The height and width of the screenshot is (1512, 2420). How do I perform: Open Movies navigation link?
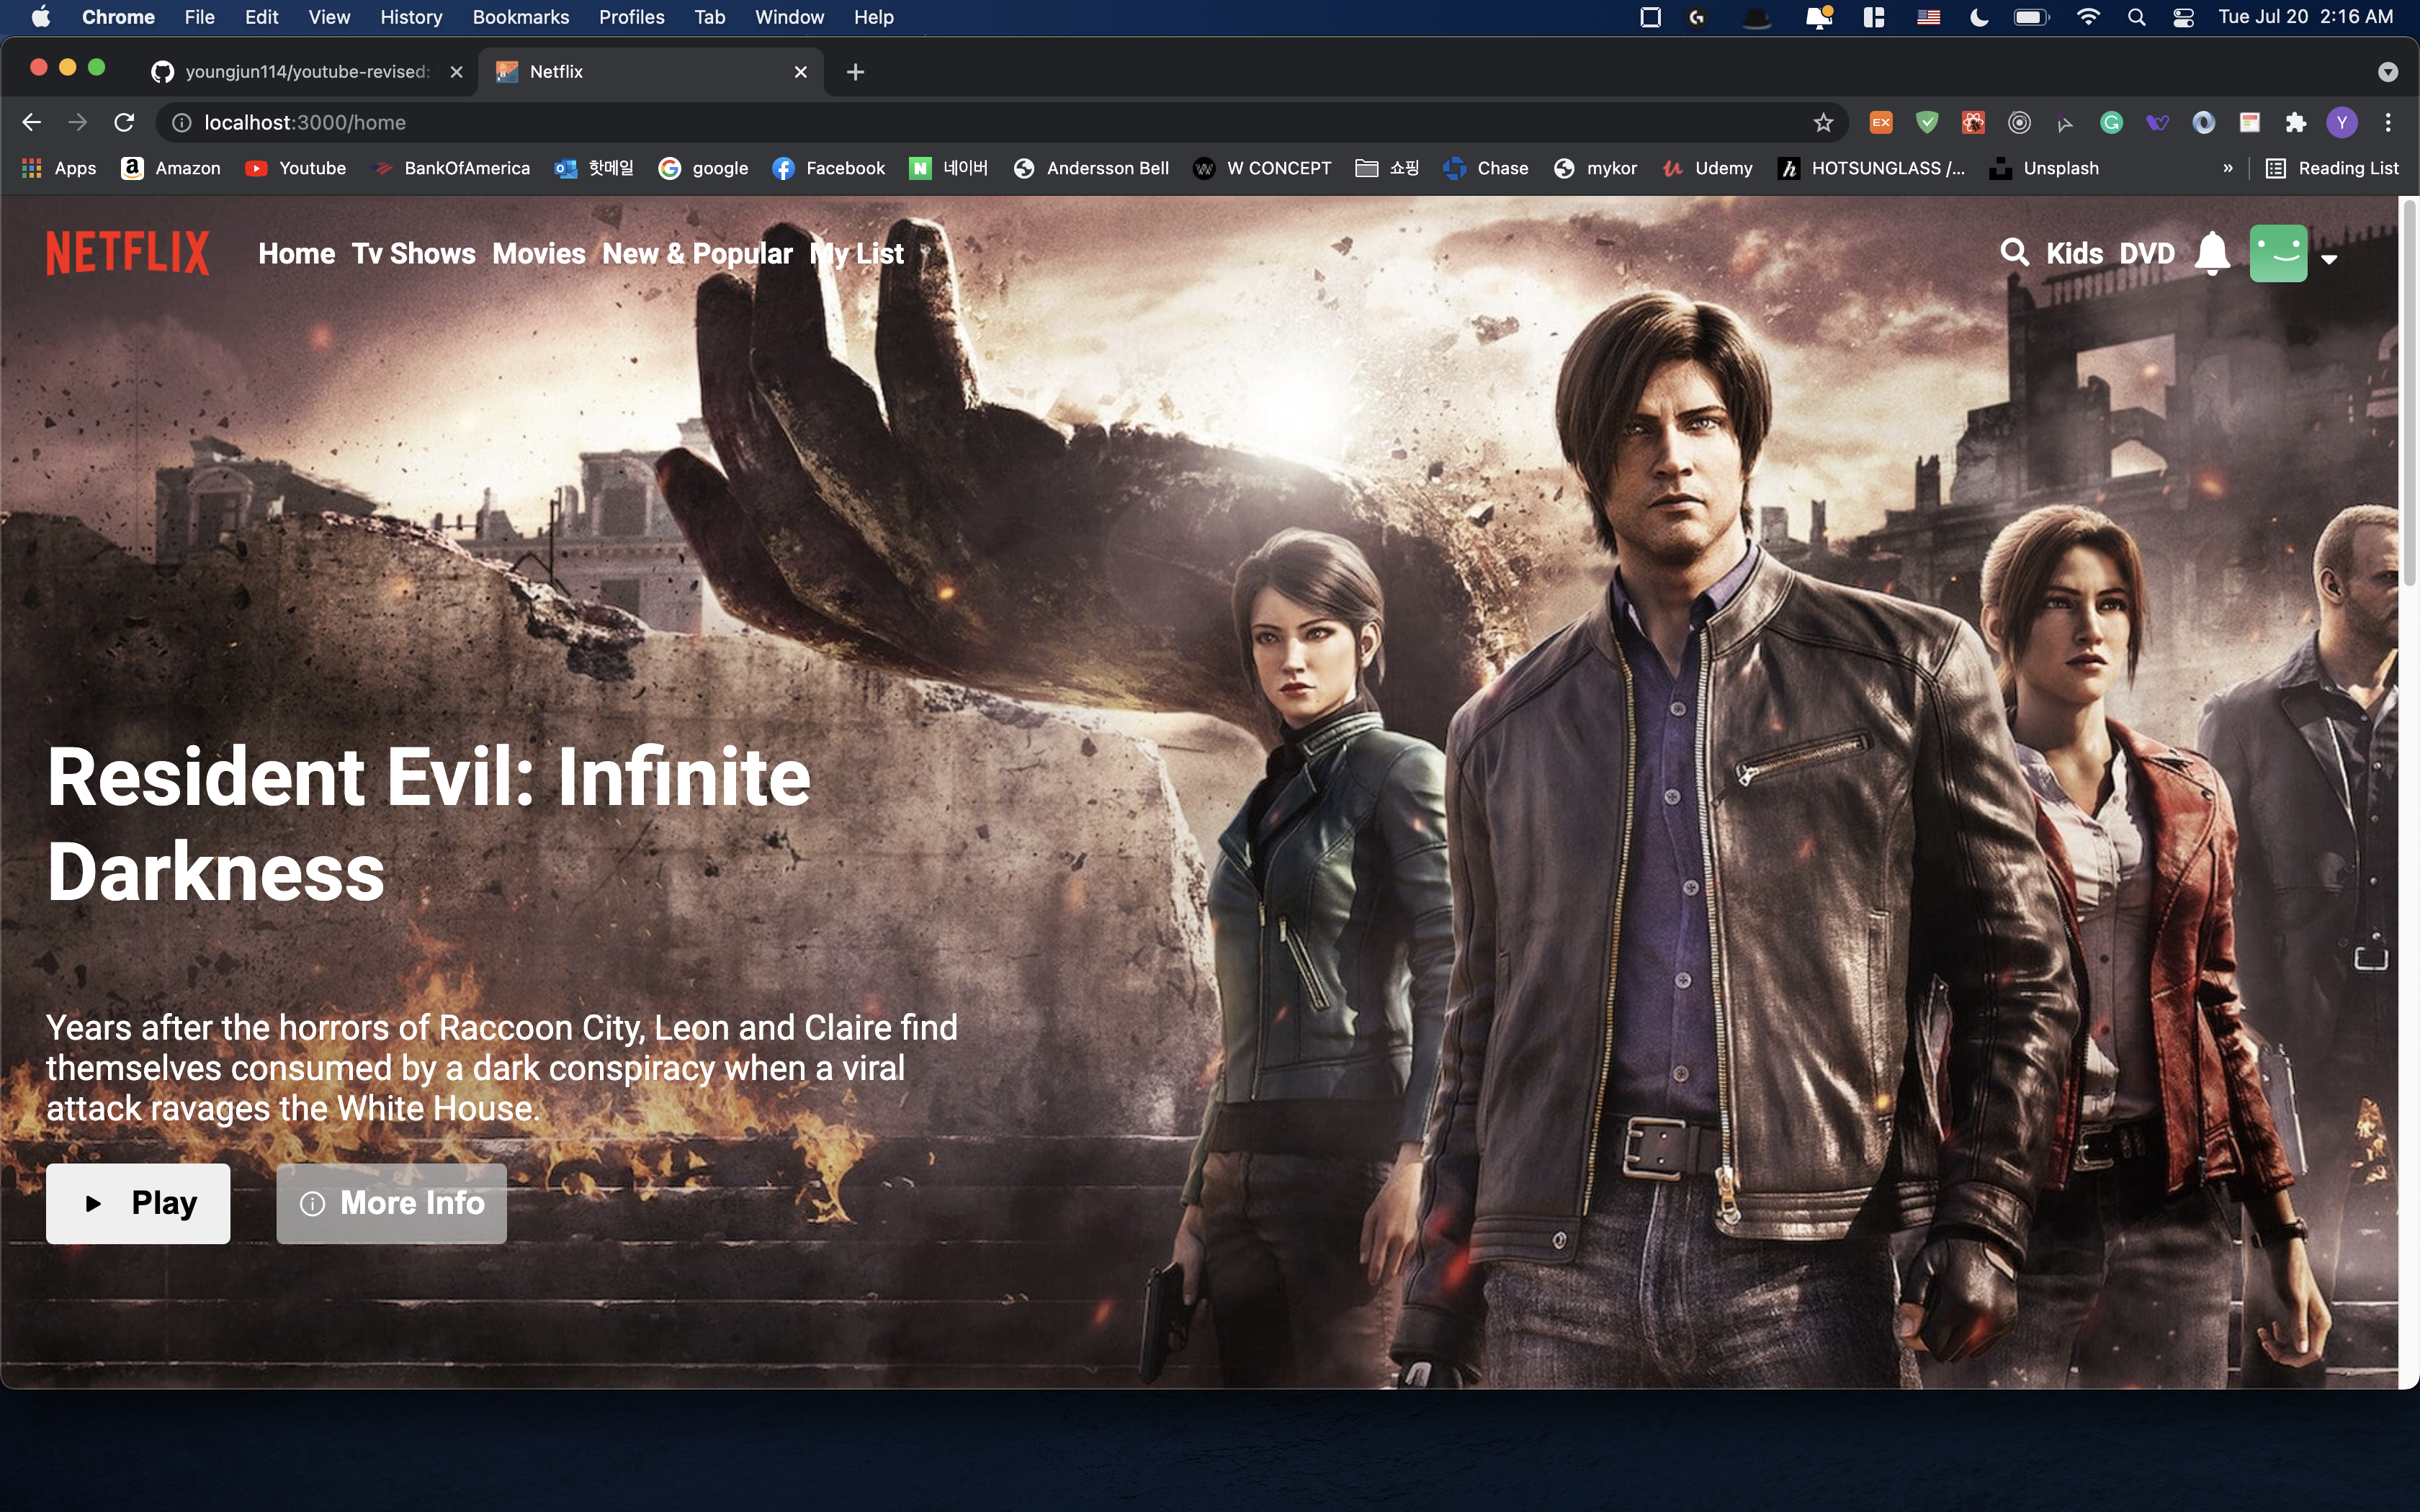click(x=538, y=254)
